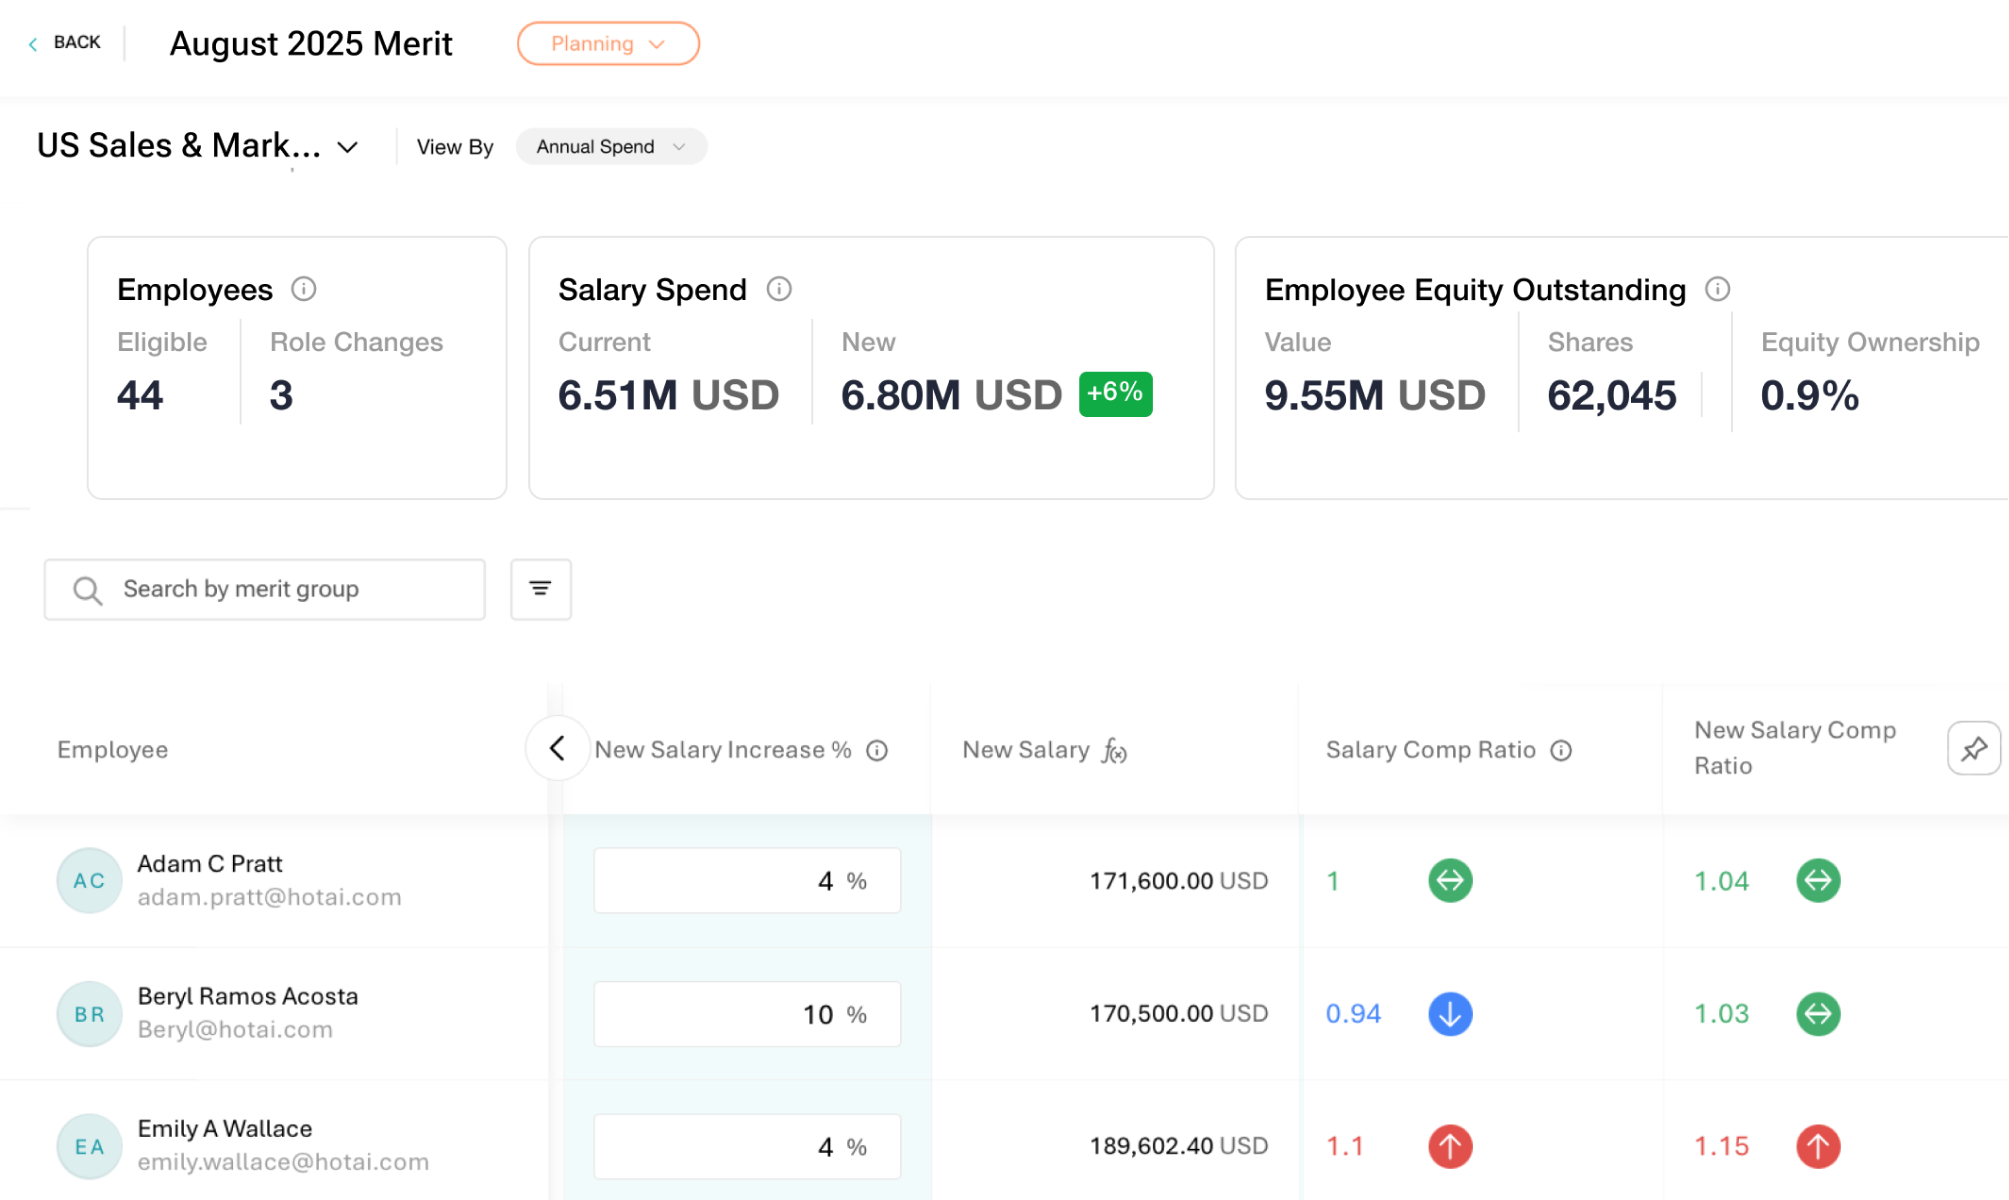Select employee name Adam C Pratt
This screenshot has width=2009, height=1200.
[210, 864]
